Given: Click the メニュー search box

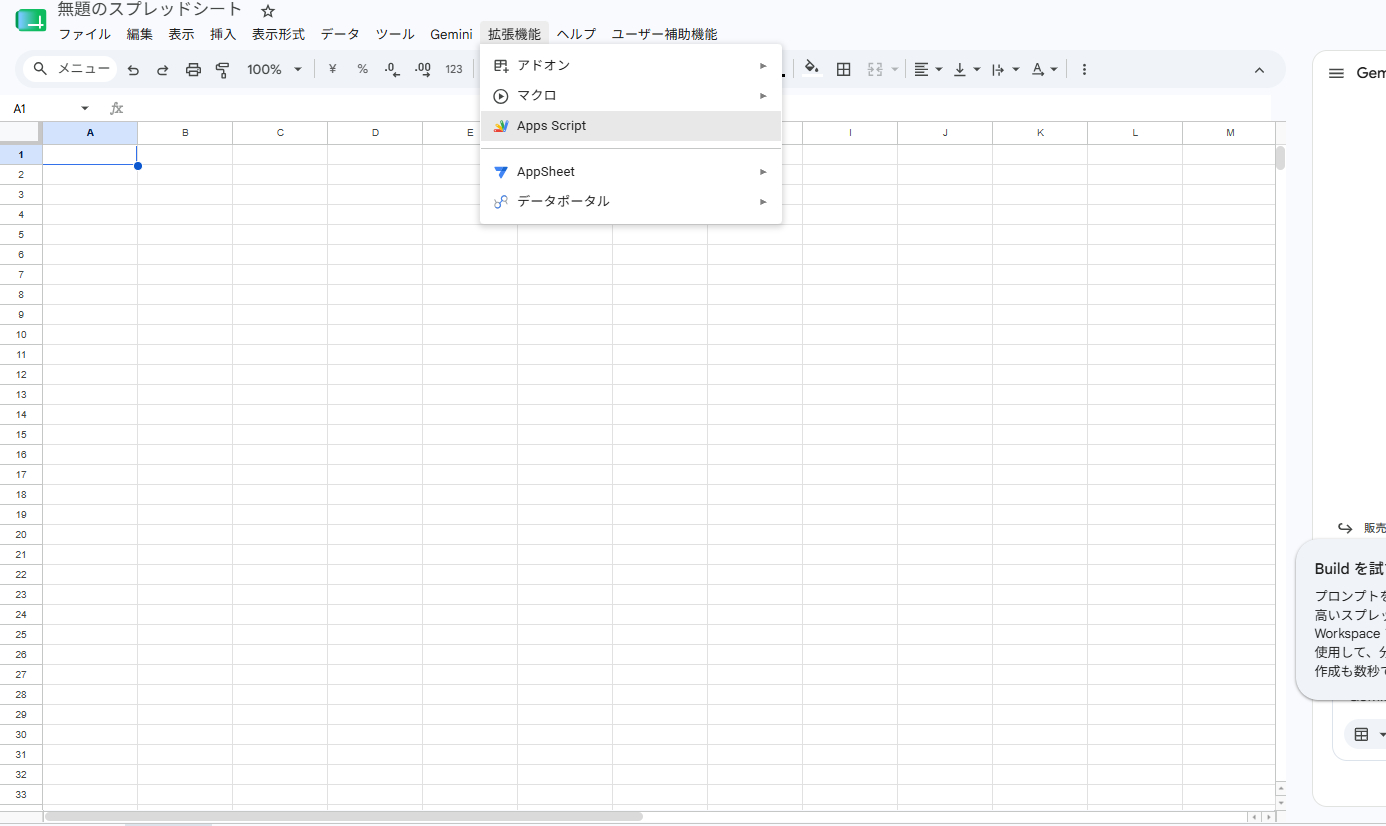Looking at the screenshot, I should [x=70, y=69].
